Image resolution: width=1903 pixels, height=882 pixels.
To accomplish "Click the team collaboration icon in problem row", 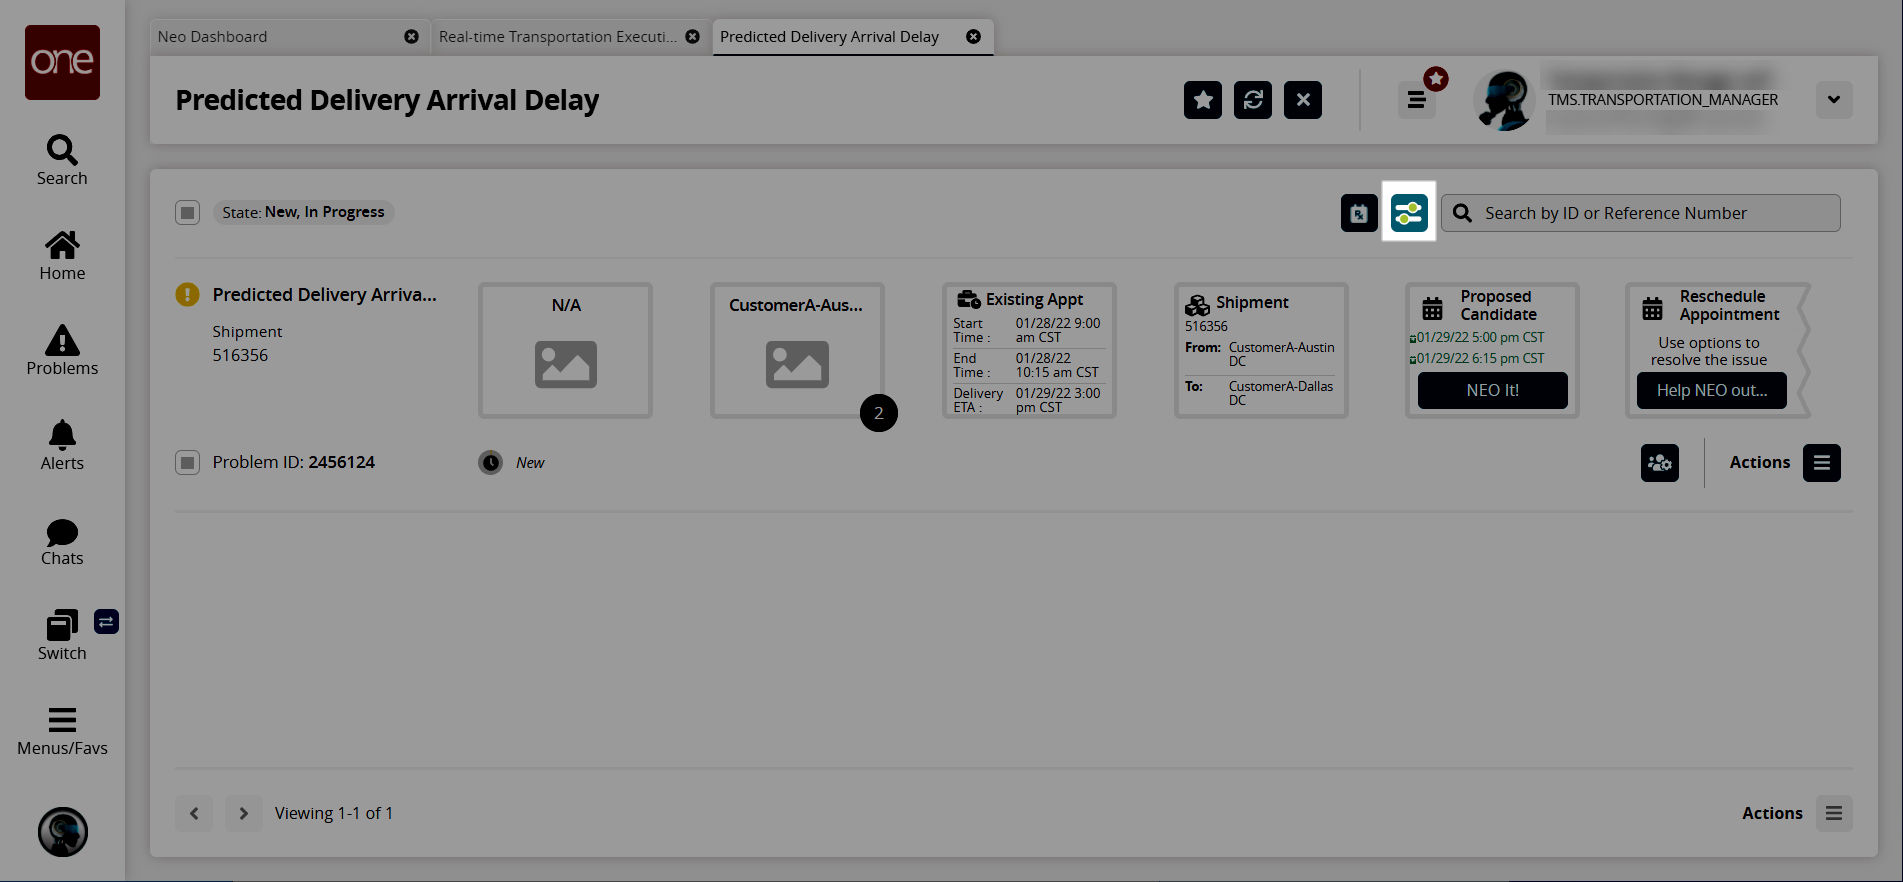I will tap(1660, 463).
